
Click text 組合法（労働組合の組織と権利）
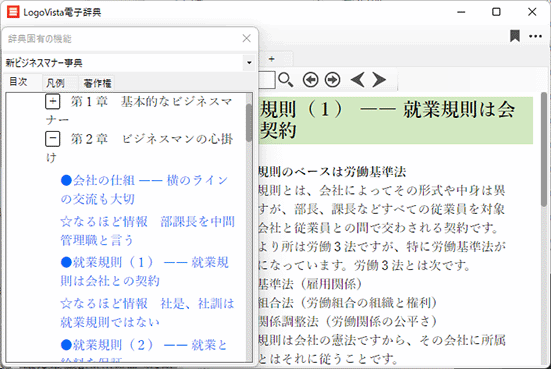click(348, 303)
